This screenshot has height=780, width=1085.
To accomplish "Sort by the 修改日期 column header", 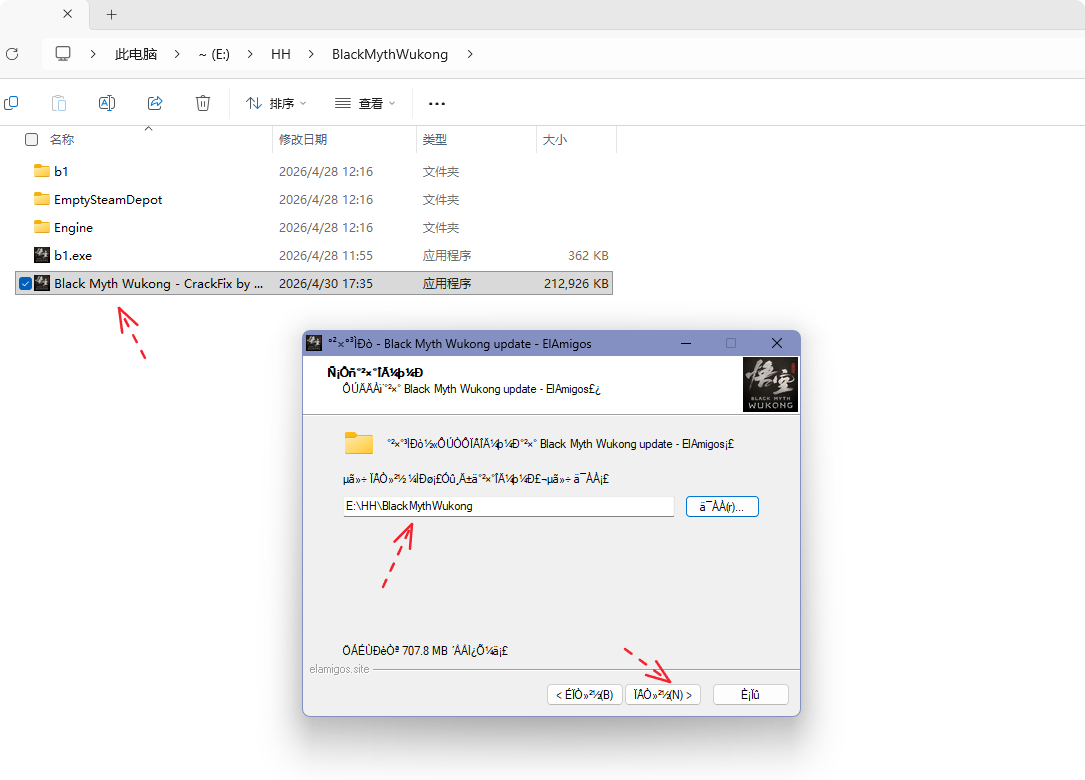I will pos(302,140).
